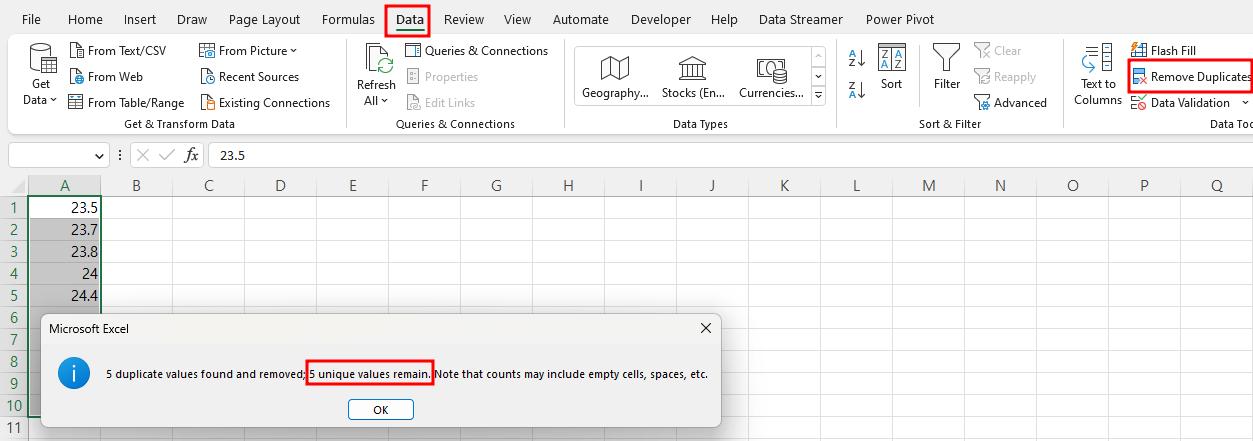1253x441 pixels.
Task: Expand the Data Validation dropdown arrow
Action: click(1245, 102)
